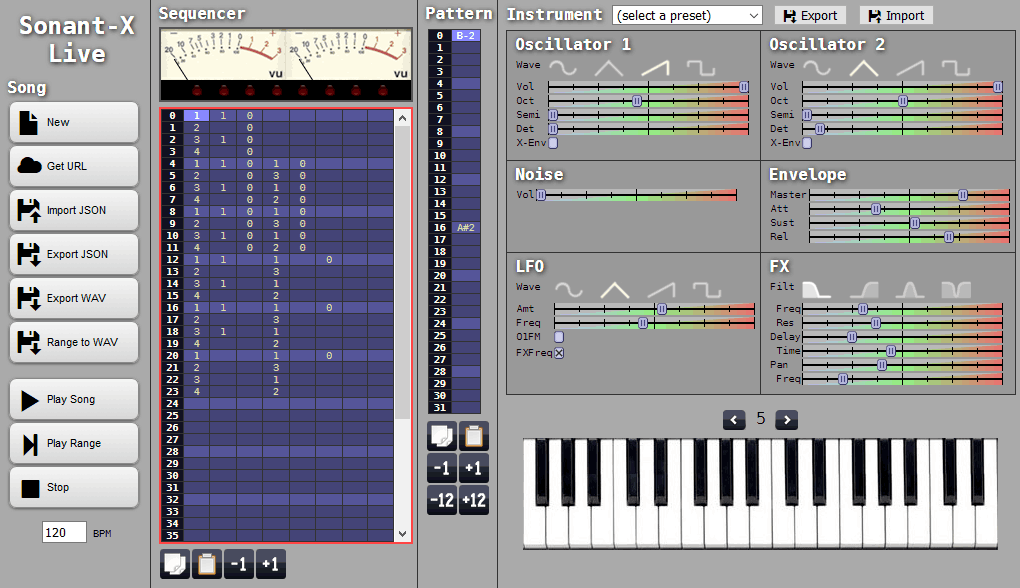Decrement sequencer pattern numbers with -1

click(x=239, y=564)
